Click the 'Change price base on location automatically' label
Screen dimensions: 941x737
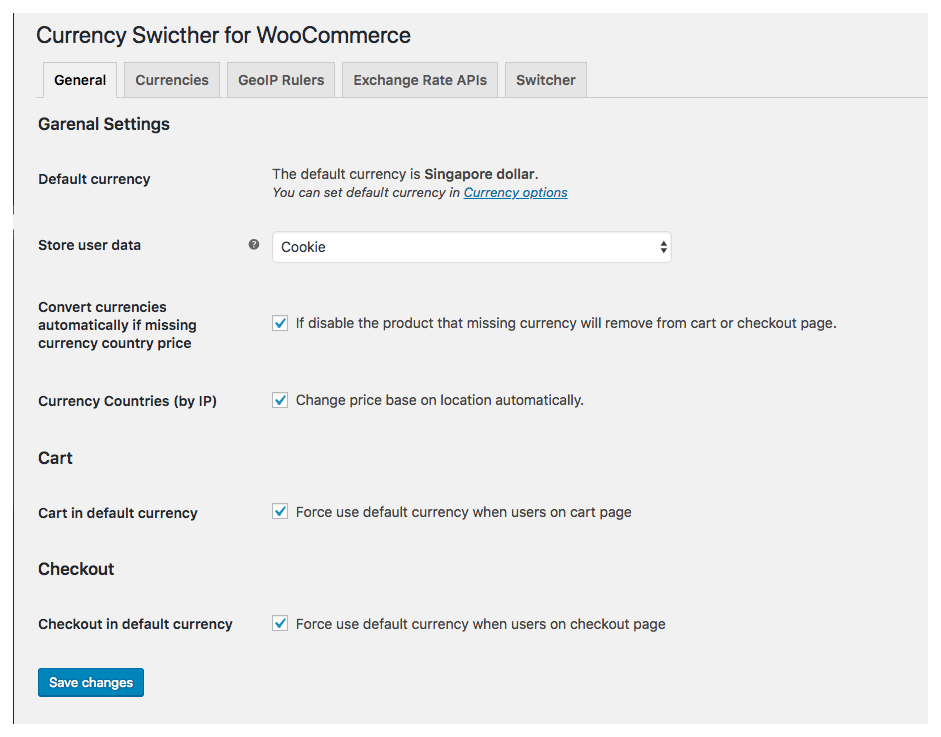pos(439,400)
